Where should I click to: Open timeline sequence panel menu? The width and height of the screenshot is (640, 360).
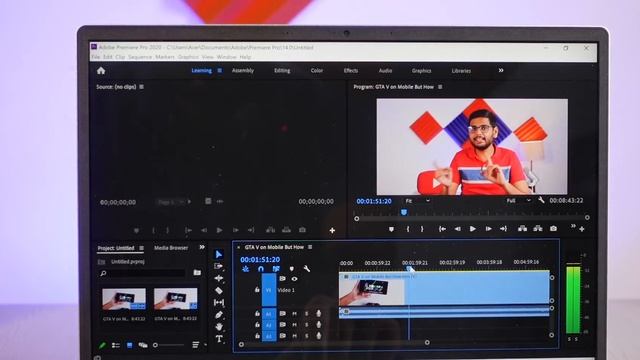coord(310,247)
